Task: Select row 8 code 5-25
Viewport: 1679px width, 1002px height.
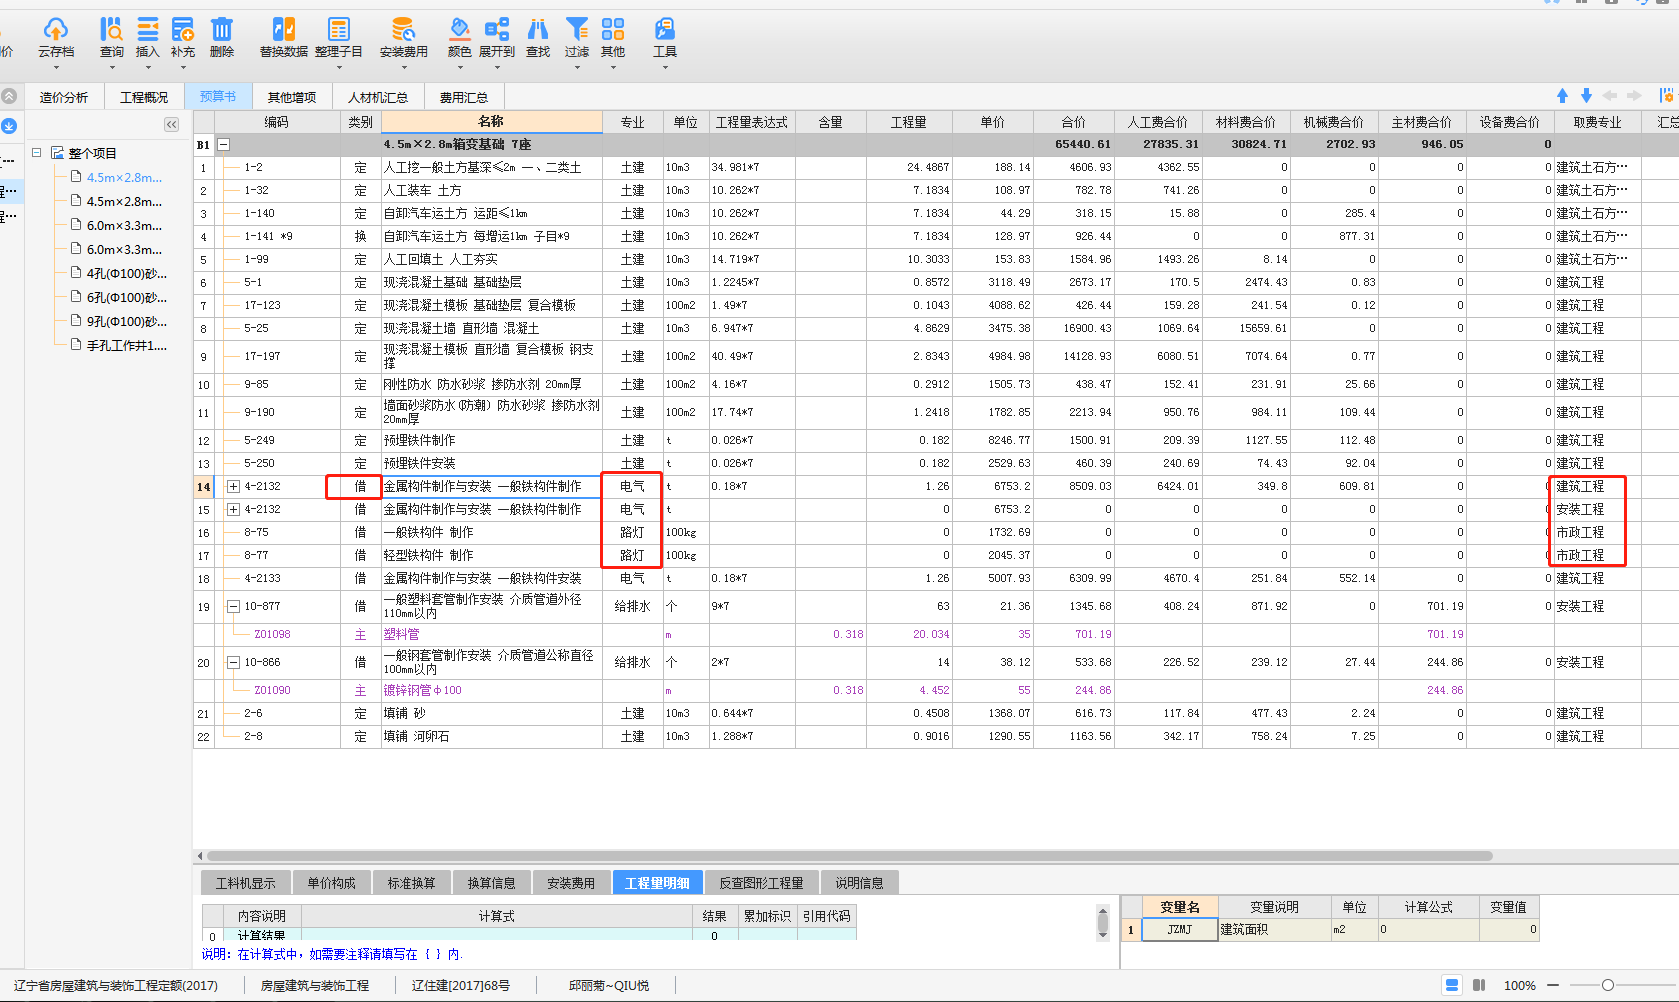Action: pos(256,329)
